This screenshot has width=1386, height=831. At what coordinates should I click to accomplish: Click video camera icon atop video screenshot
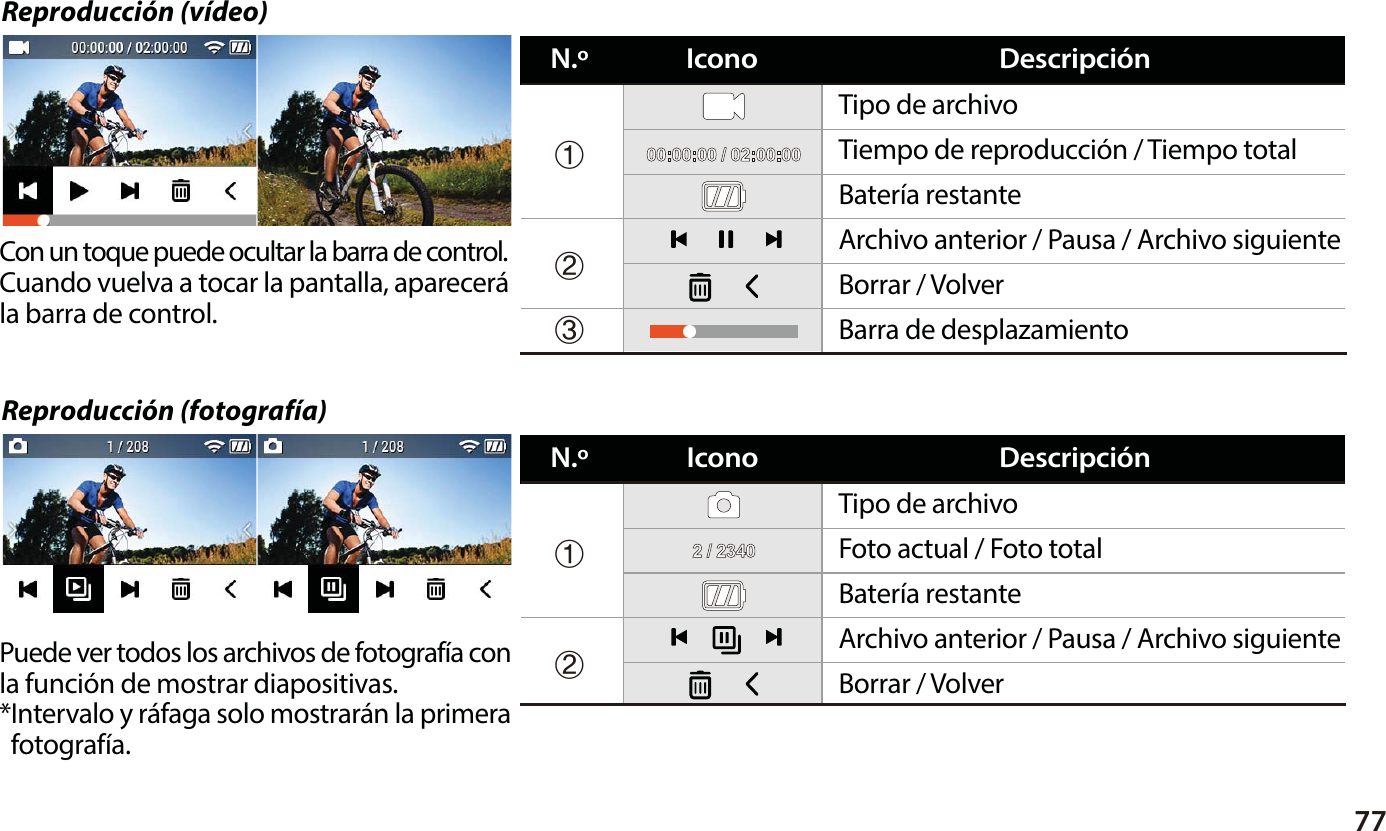(20, 47)
